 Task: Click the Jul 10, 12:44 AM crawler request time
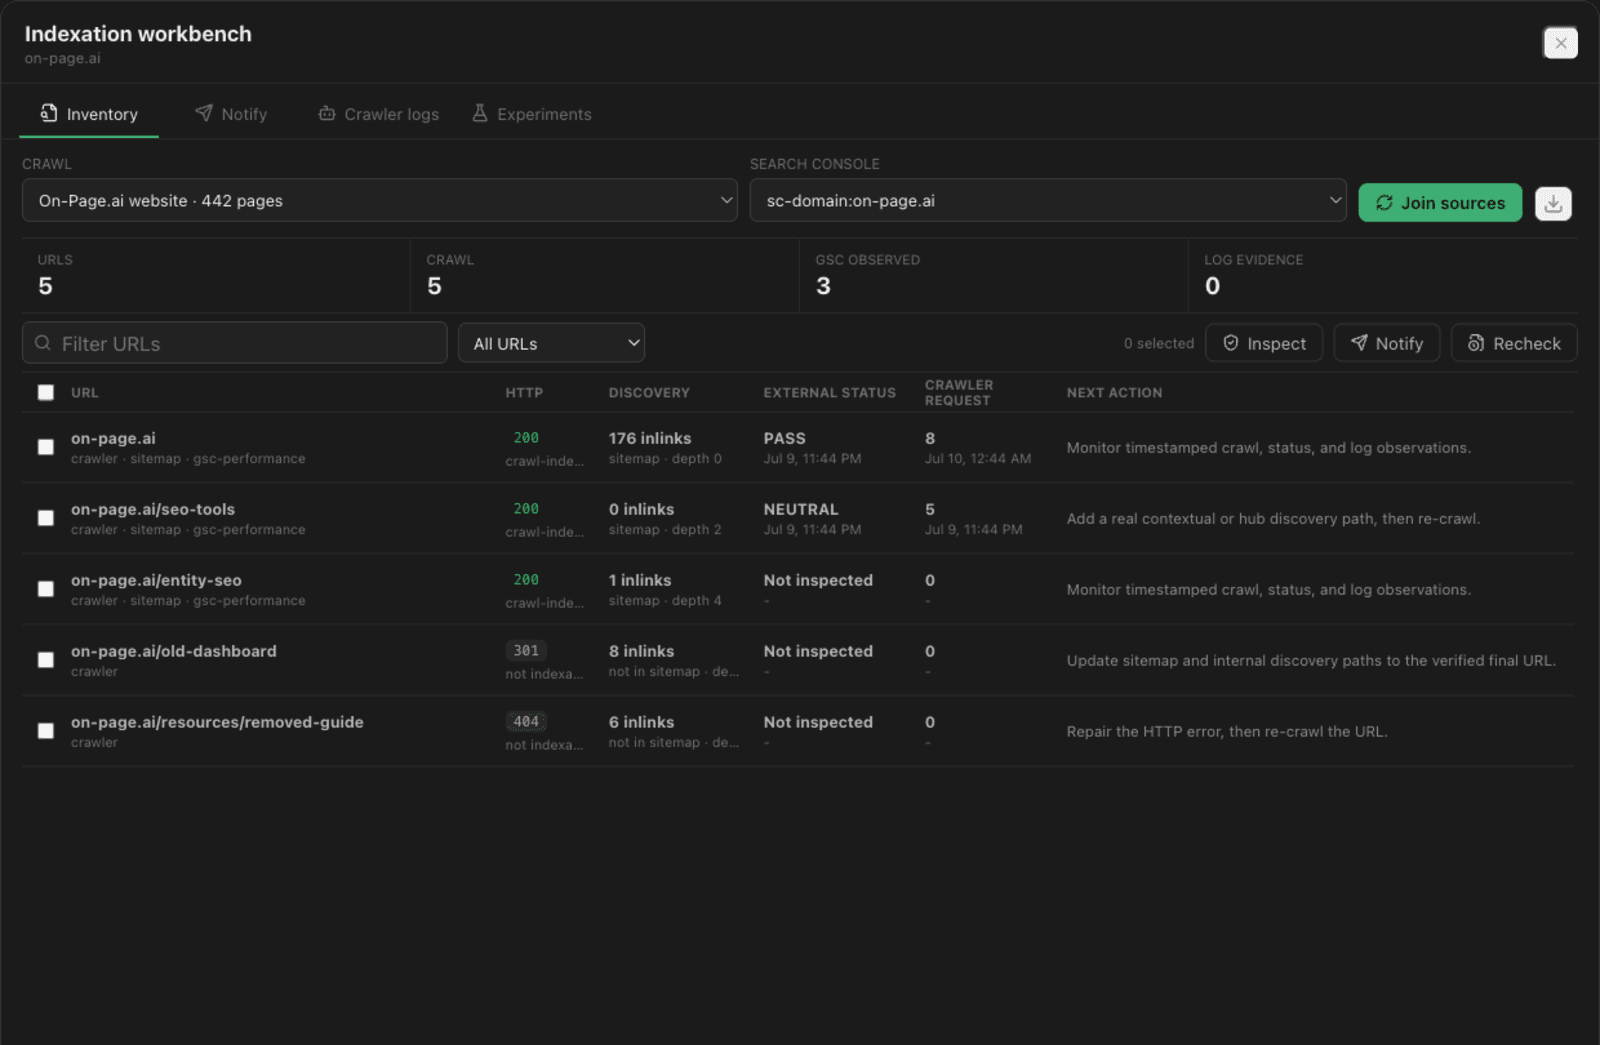[x=978, y=458]
